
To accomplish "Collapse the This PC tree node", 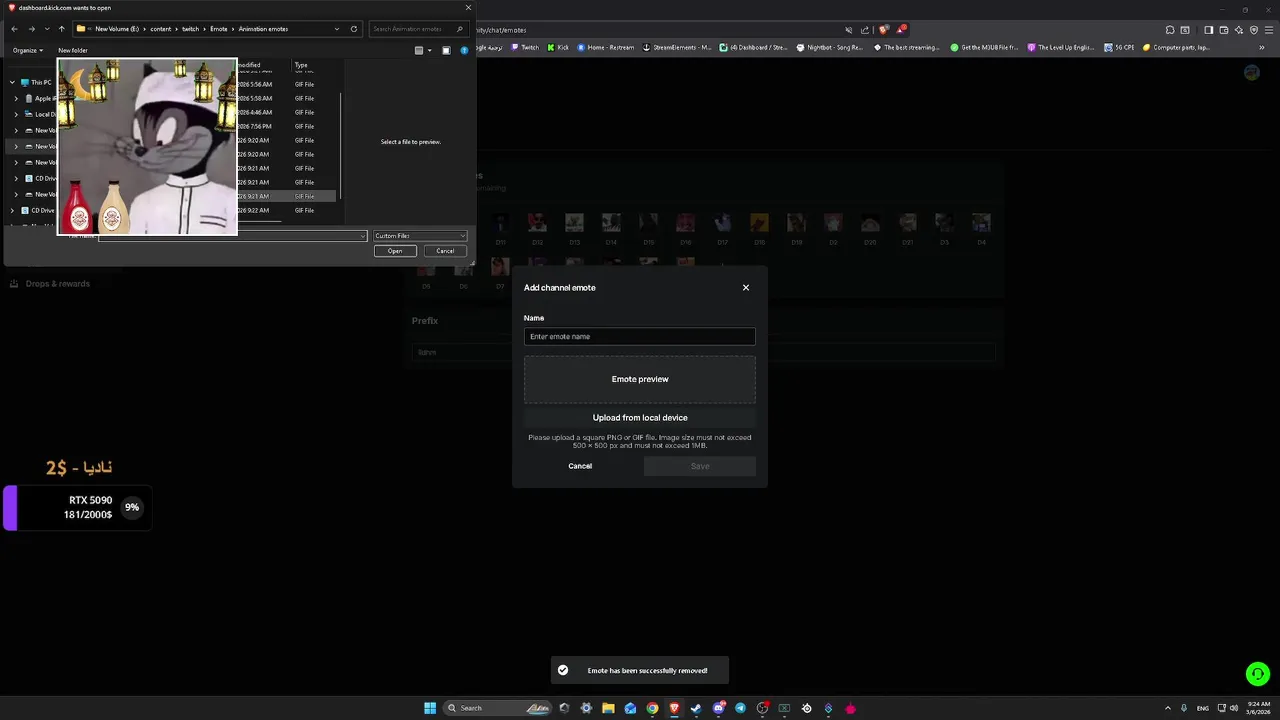I will (x=12, y=82).
